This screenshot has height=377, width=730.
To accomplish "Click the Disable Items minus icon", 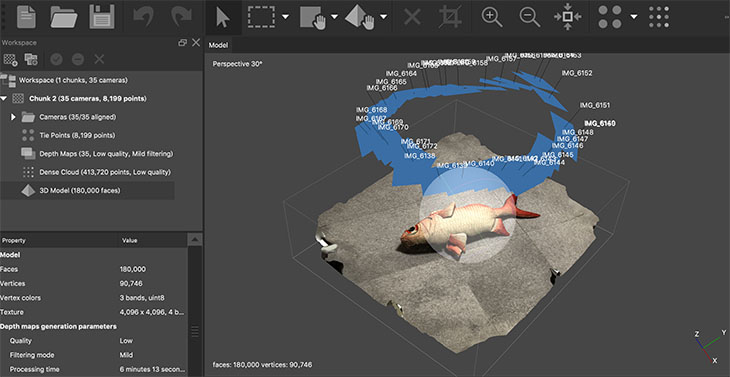I will tap(78, 59).
